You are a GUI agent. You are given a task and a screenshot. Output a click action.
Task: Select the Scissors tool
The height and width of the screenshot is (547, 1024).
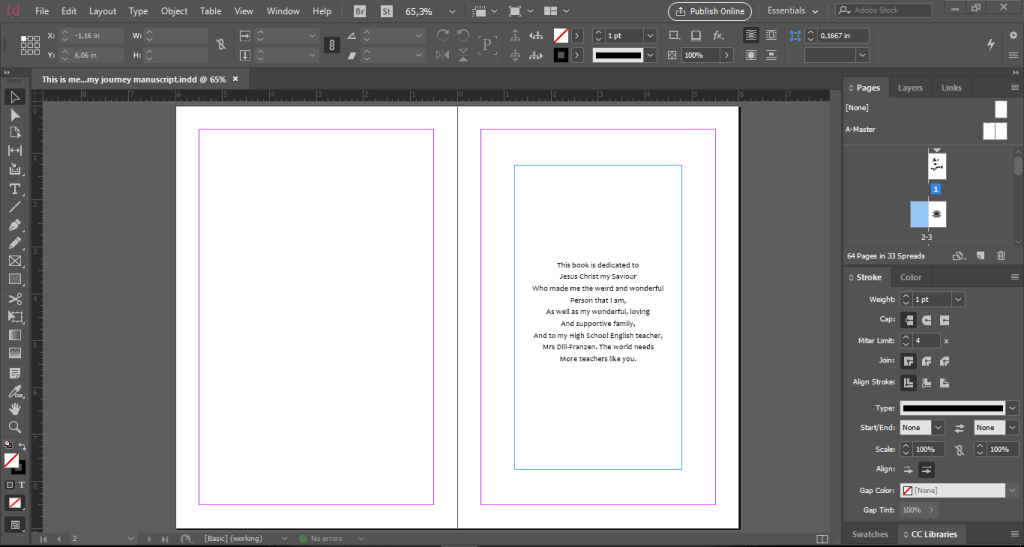(x=15, y=298)
